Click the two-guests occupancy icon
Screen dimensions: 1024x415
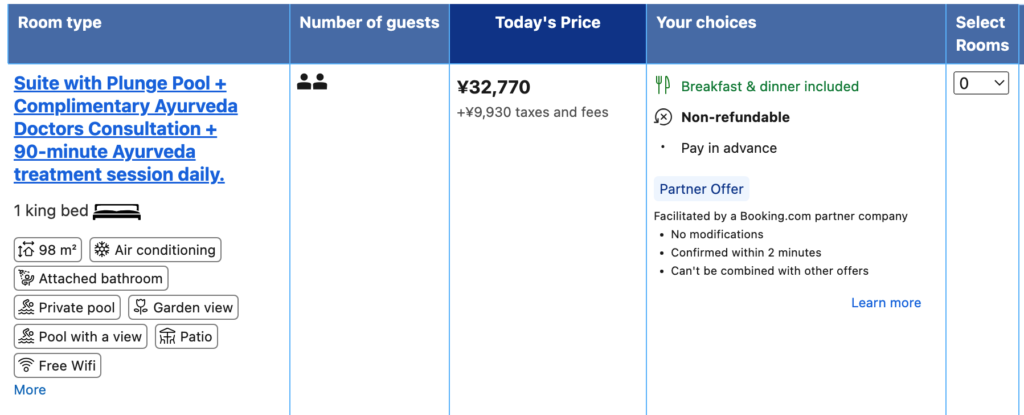(x=312, y=83)
